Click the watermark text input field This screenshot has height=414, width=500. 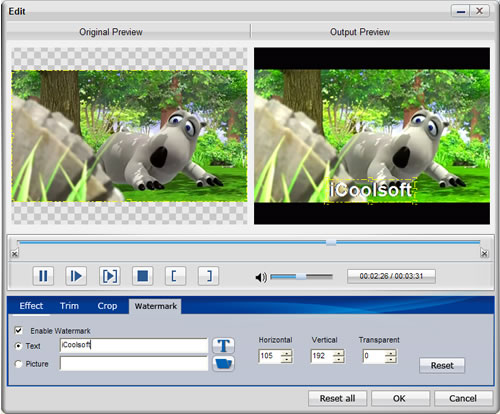click(134, 346)
